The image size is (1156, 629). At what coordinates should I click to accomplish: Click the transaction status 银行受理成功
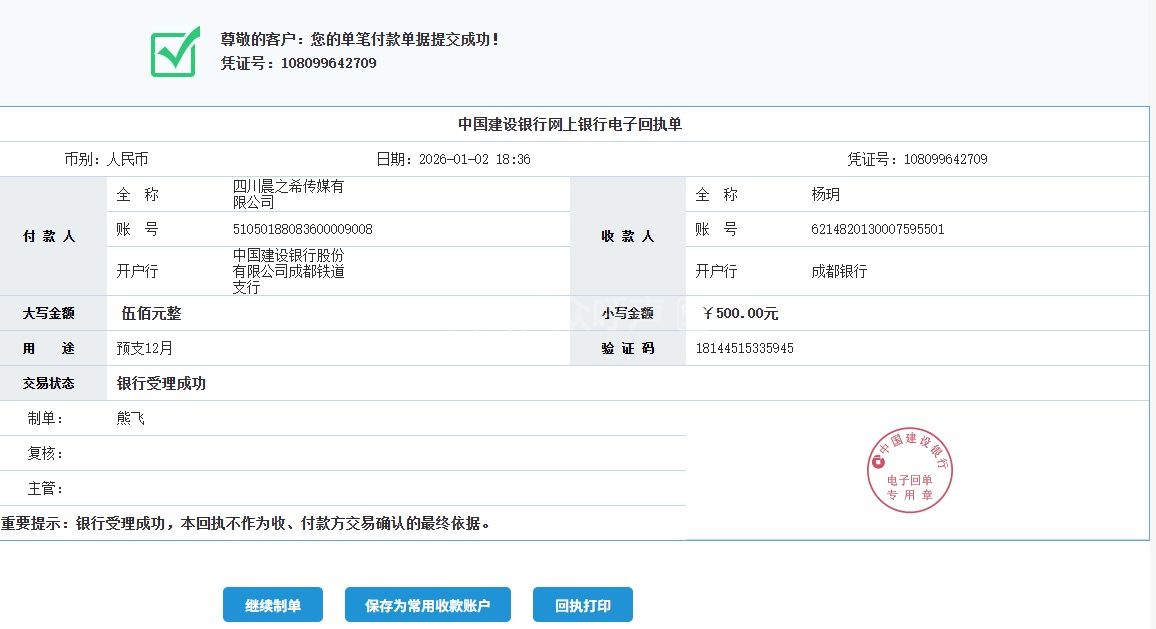click(x=161, y=383)
